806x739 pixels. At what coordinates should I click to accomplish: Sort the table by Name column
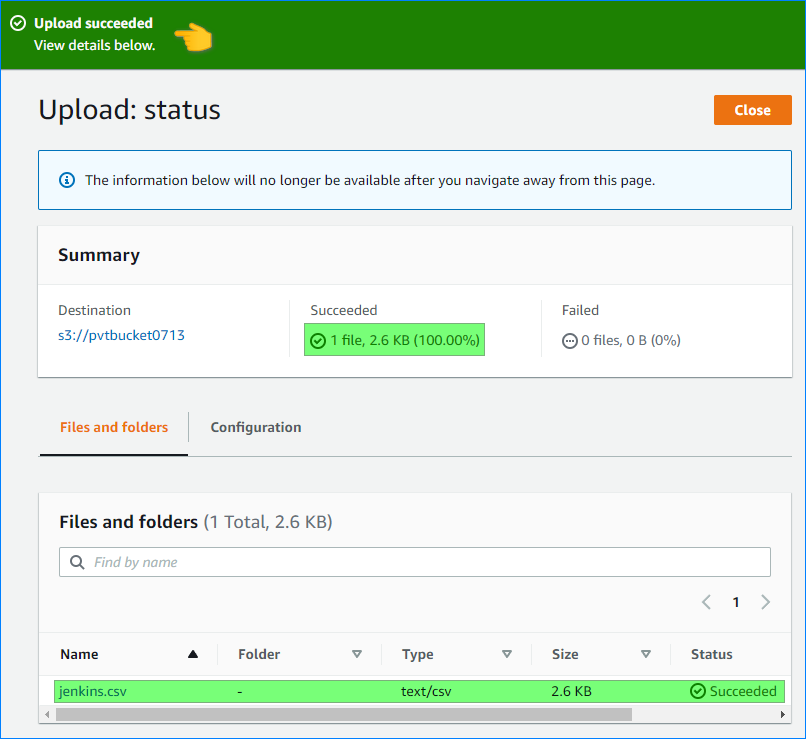pyautogui.click(x=193, y=654)
